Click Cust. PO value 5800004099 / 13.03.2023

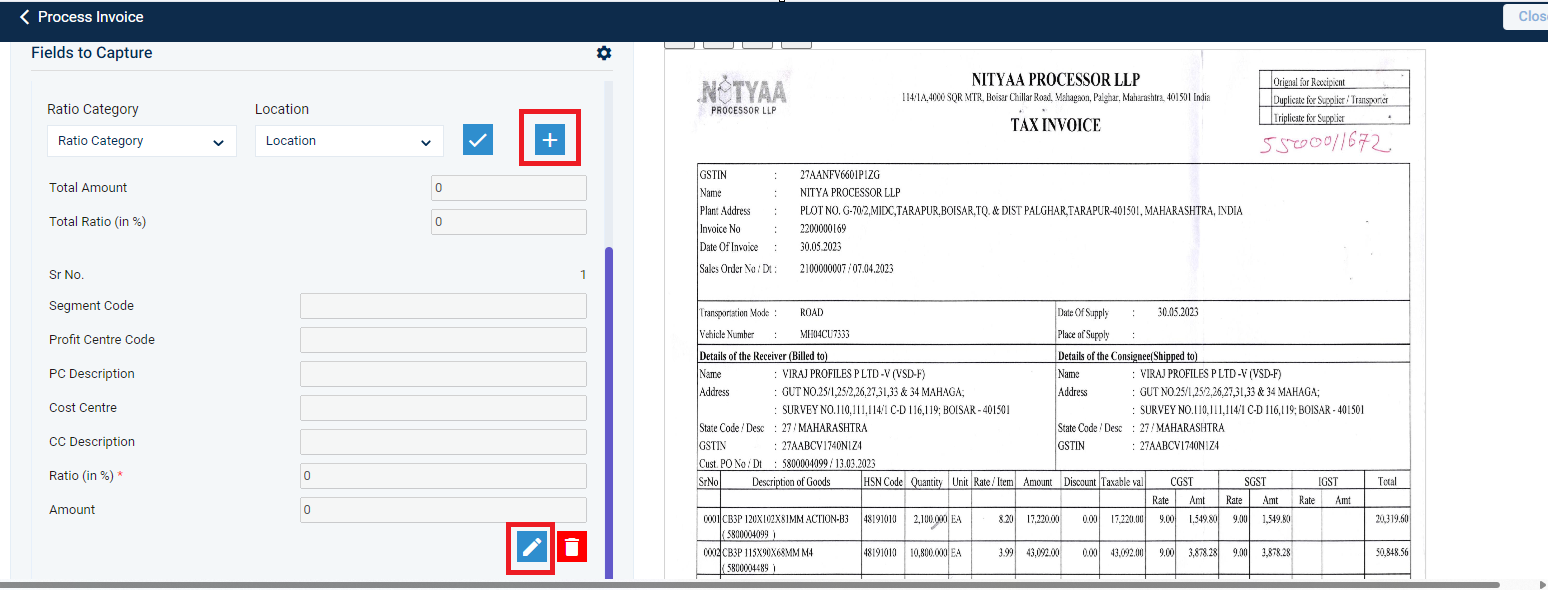coord(828,463)
